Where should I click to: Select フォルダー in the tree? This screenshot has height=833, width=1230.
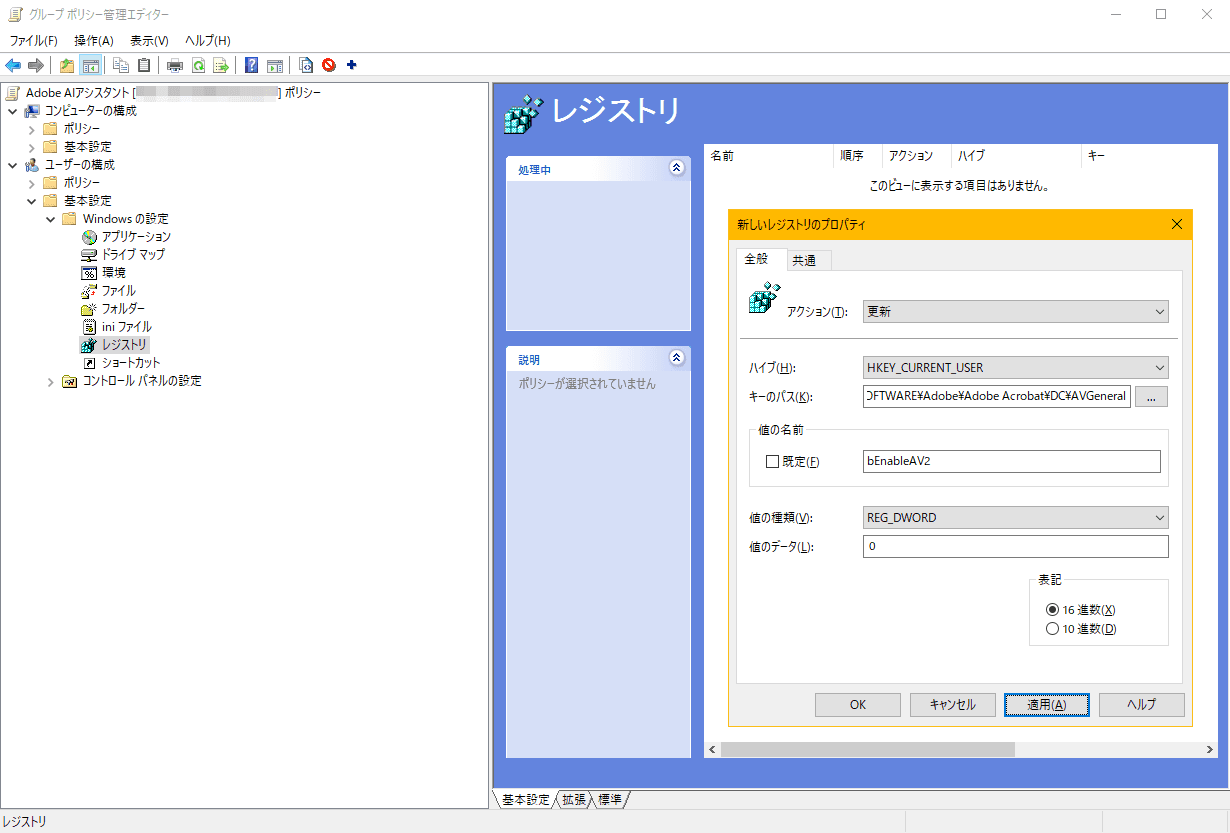123,308
